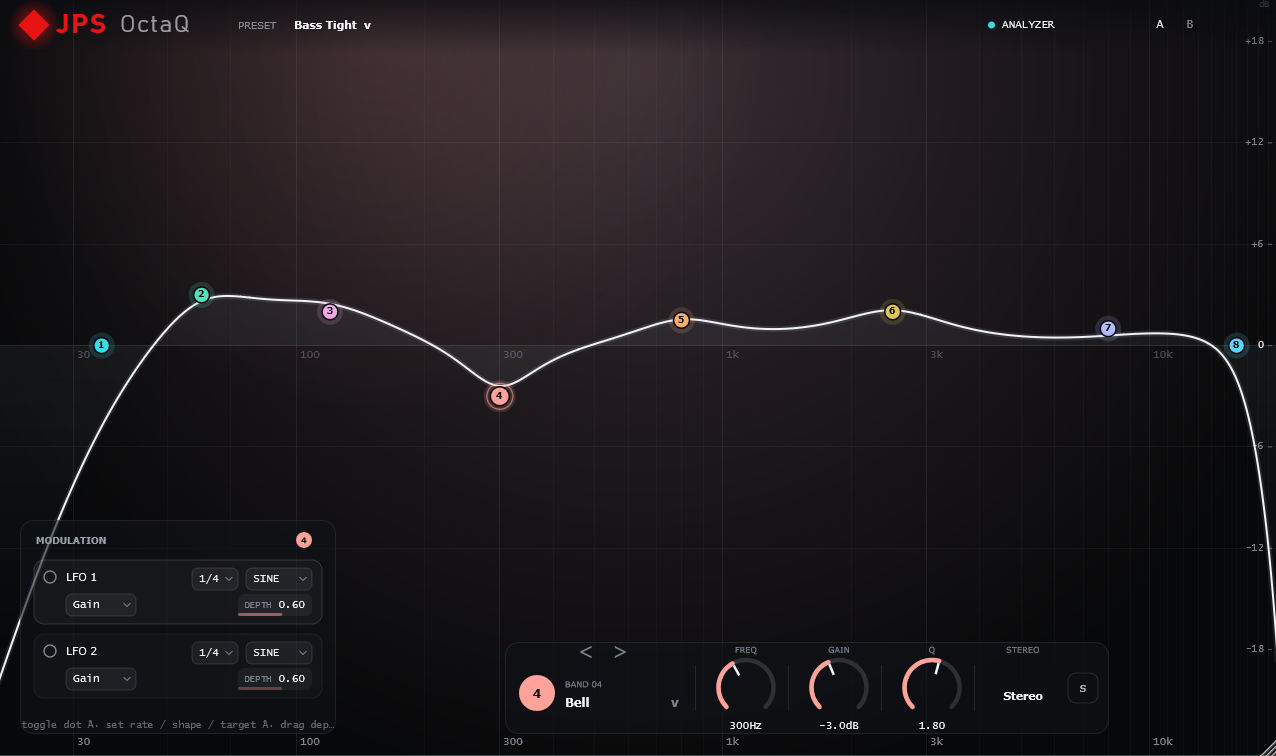Click the +18 dB scale label

click(1254, 41)
